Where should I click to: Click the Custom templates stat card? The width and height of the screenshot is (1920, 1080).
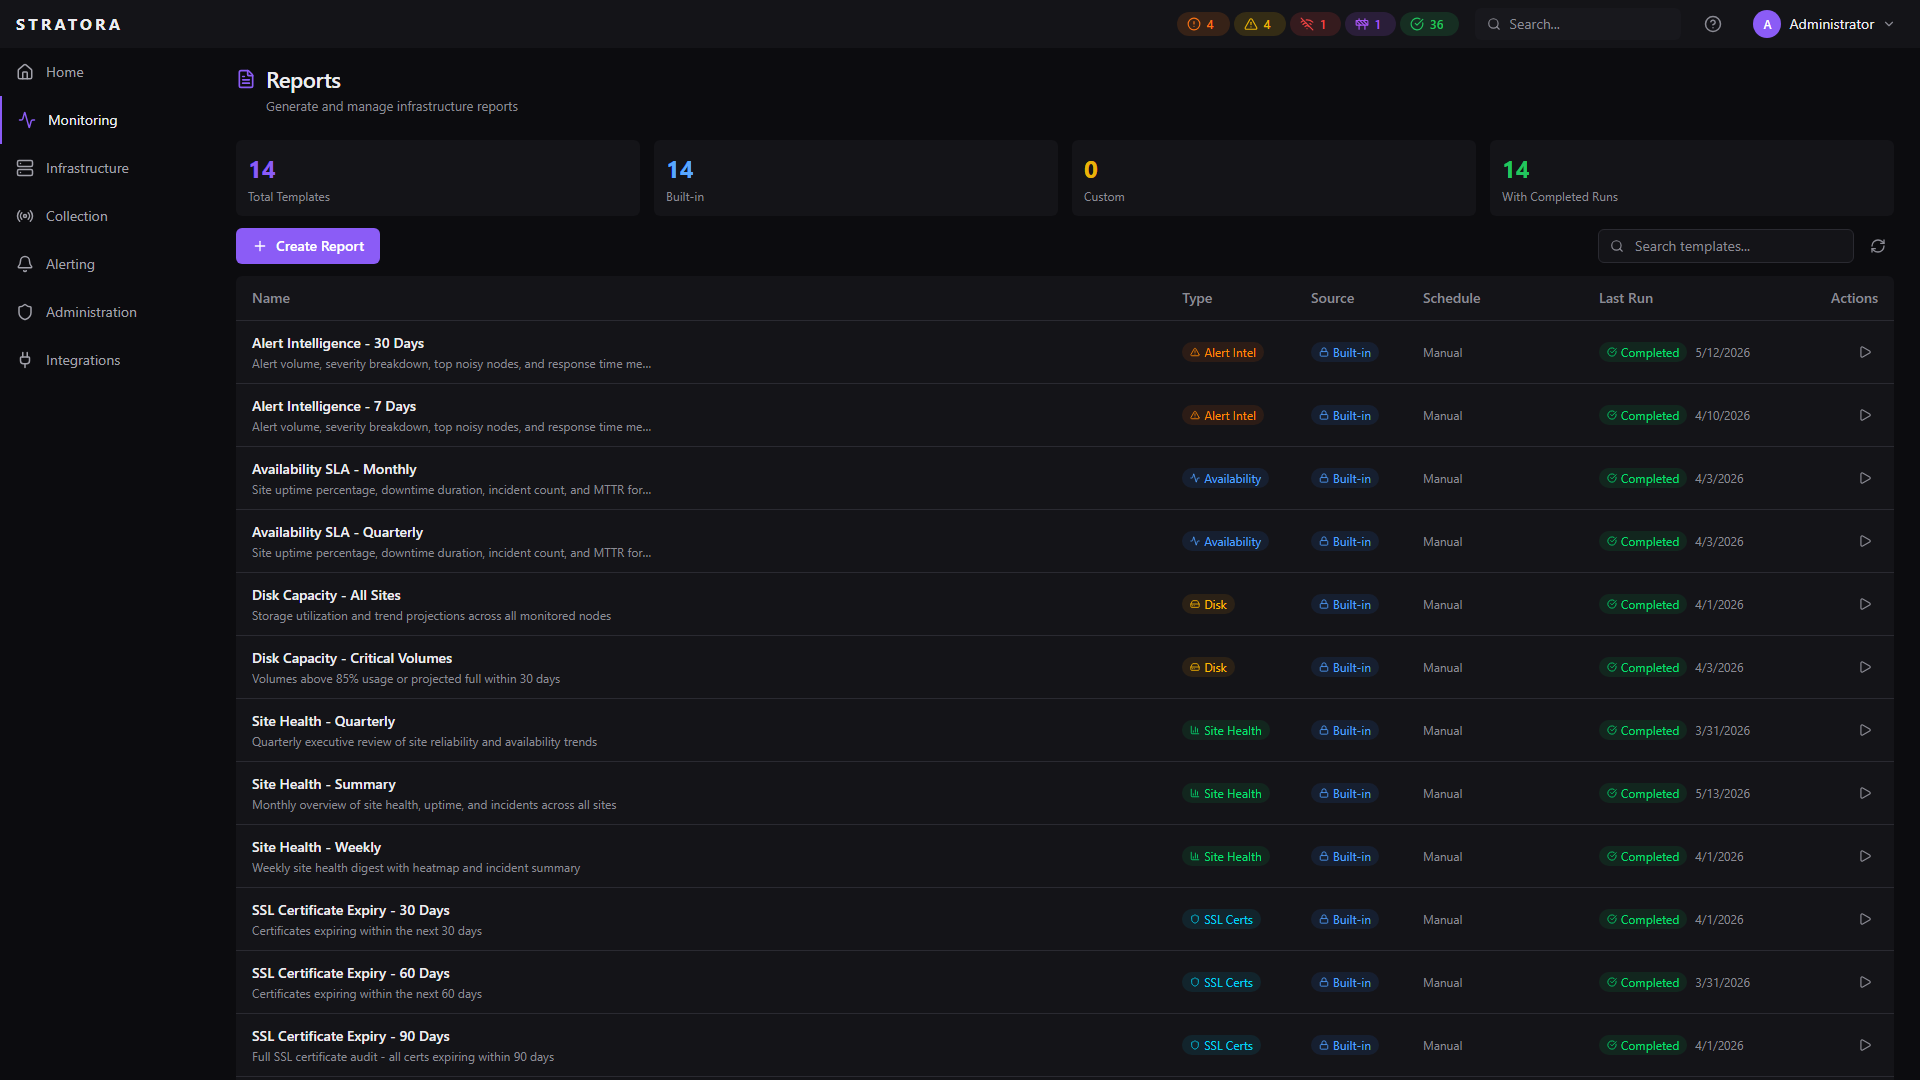pyautogui.click(x=1274, y=178)
